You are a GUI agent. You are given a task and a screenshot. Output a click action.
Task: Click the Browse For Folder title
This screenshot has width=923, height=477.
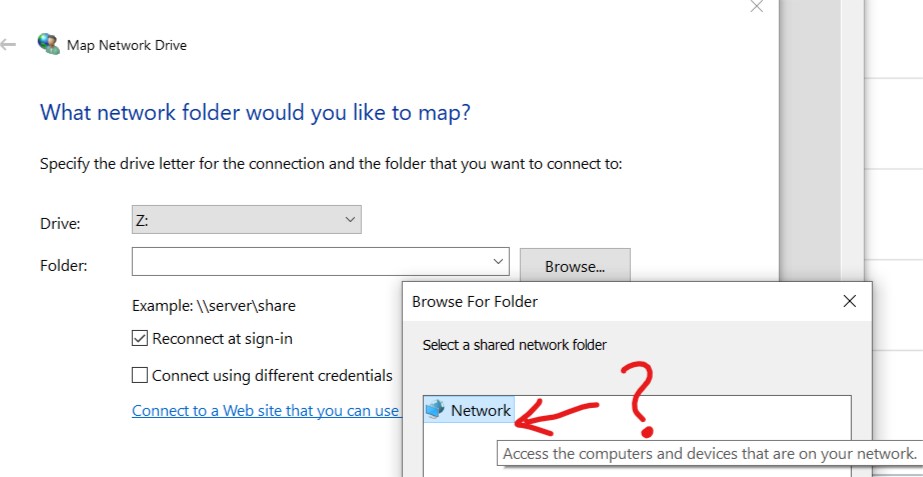pos(474,302)
